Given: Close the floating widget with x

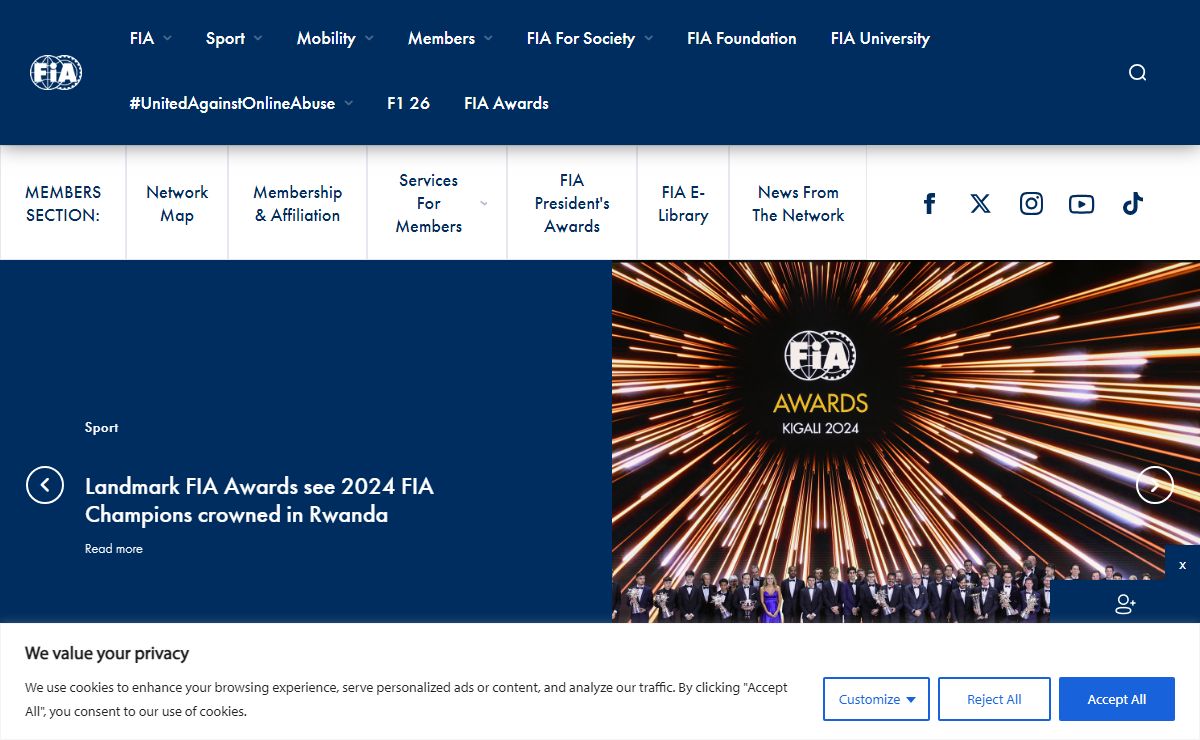Looking at the screenshot, I should 1182,565.
